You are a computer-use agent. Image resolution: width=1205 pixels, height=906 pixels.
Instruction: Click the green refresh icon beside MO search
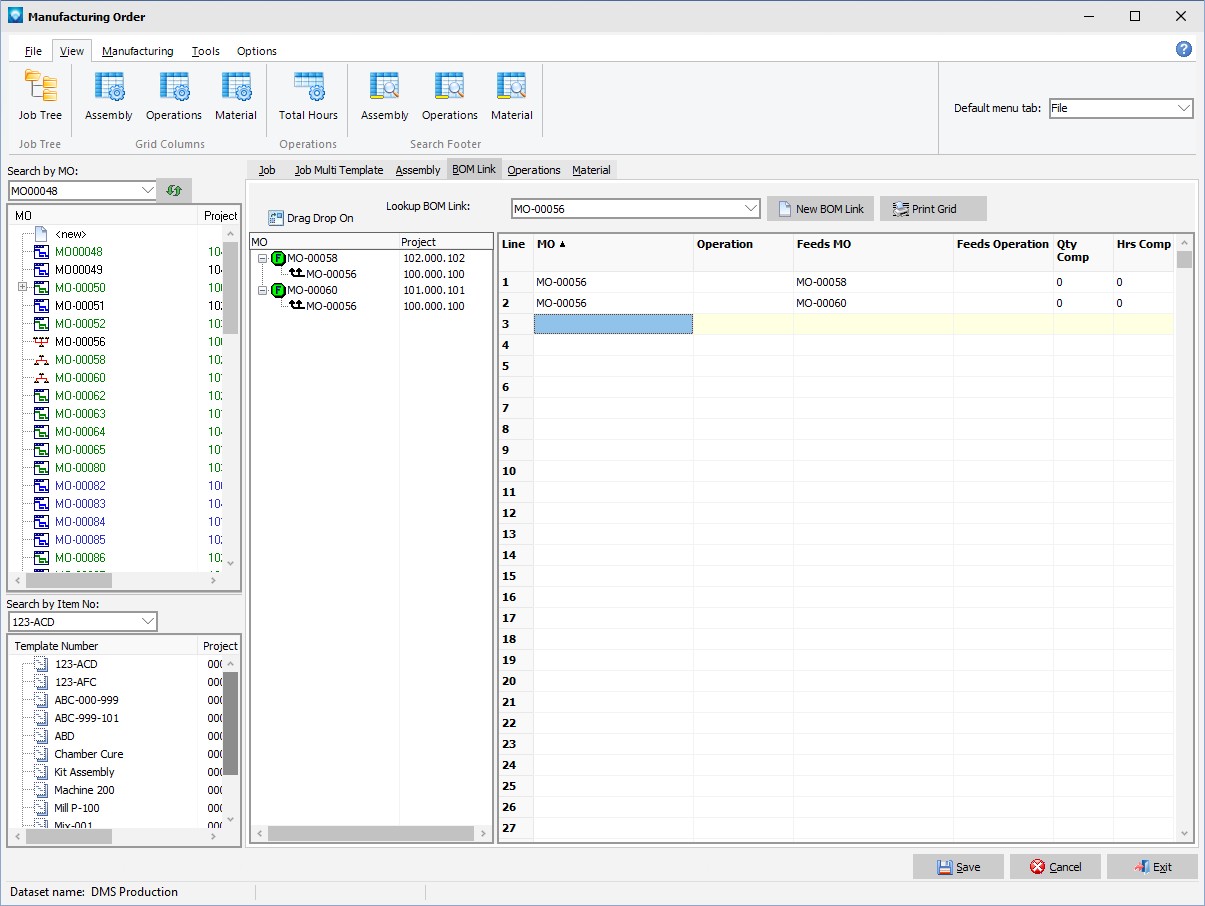pos(175,190)
